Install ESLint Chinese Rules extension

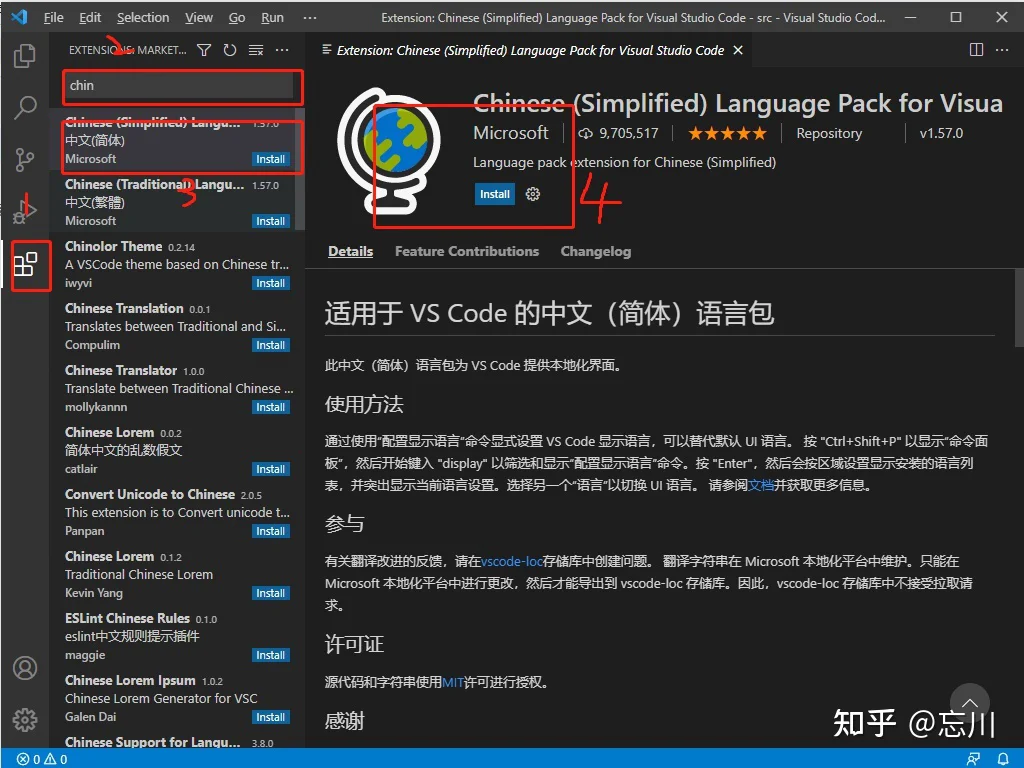(x=270, y=656)
